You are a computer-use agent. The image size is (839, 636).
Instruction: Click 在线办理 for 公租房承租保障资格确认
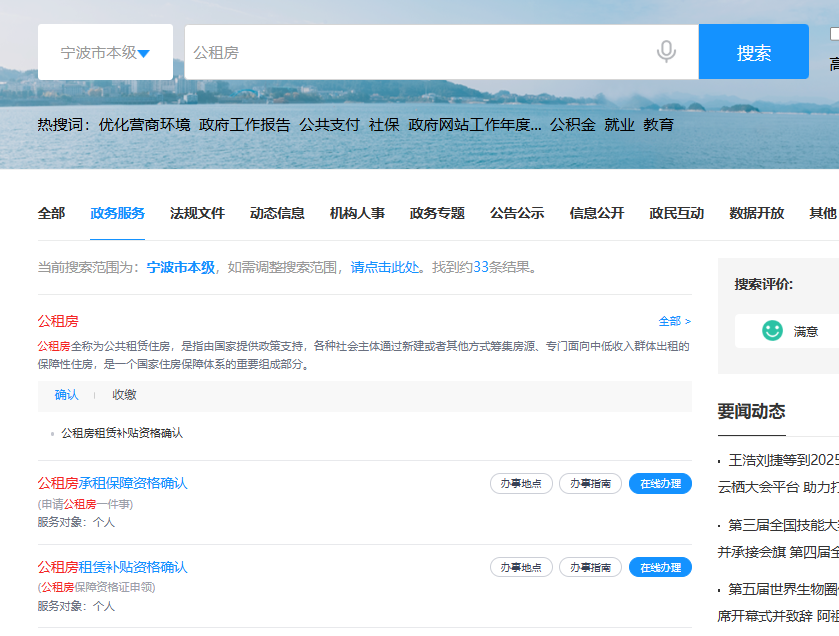pos(659,483)
